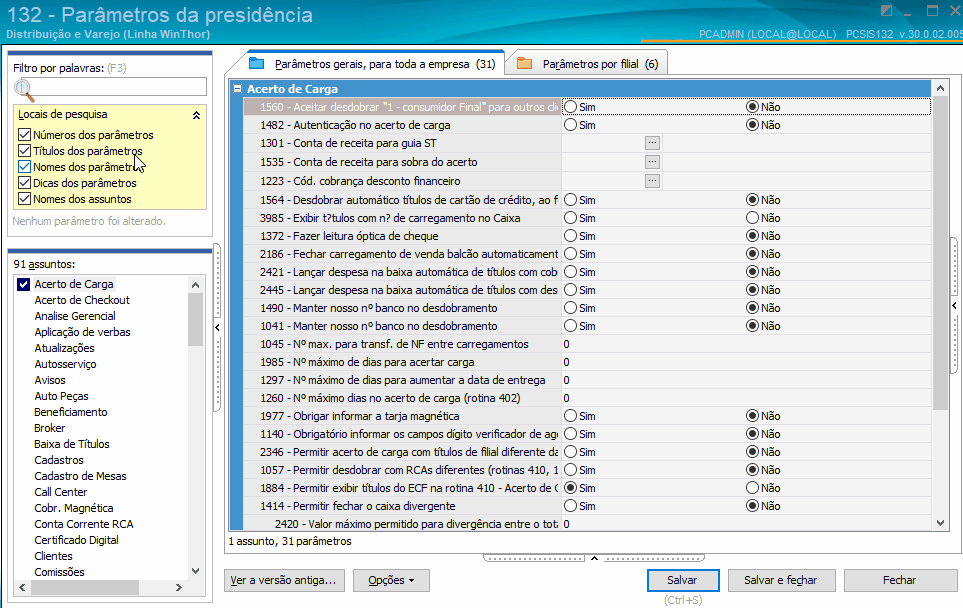
Task: Switch to Parâmetros por filial tab
Action: click(588, 64)
